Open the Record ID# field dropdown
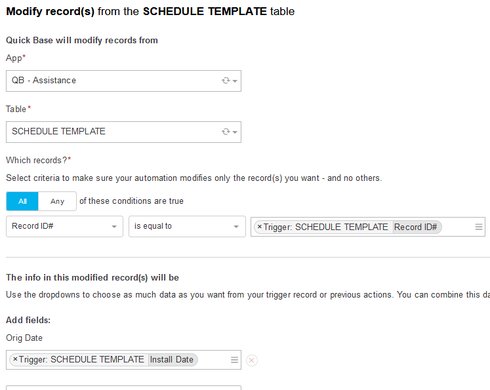Screen dimensions: 490x390 coord(65,226)
